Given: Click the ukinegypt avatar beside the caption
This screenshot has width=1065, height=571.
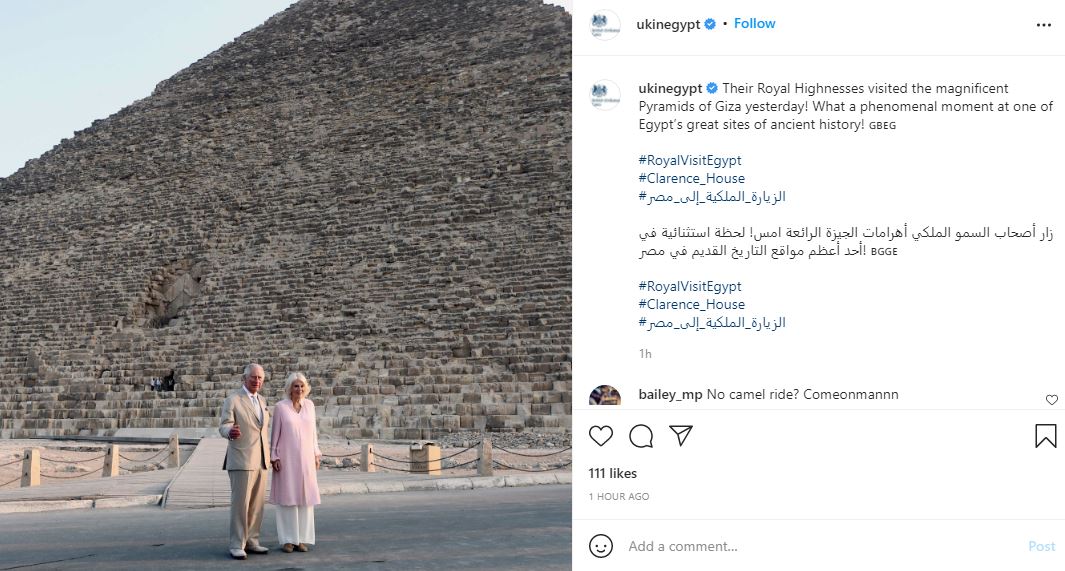Looking at the screenshot, I should pos(604,95).
